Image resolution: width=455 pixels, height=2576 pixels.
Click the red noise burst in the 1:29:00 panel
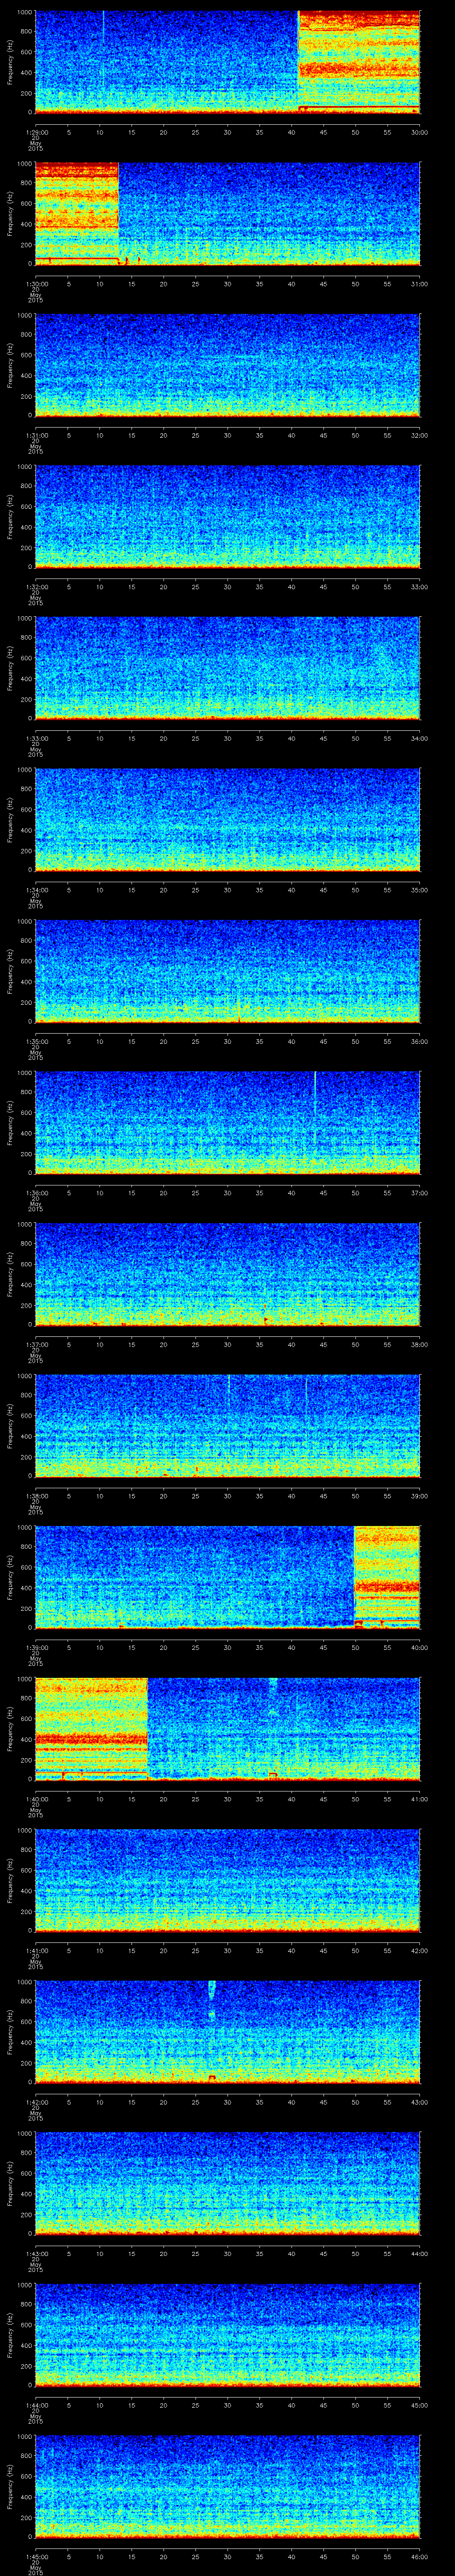[359, 62]
